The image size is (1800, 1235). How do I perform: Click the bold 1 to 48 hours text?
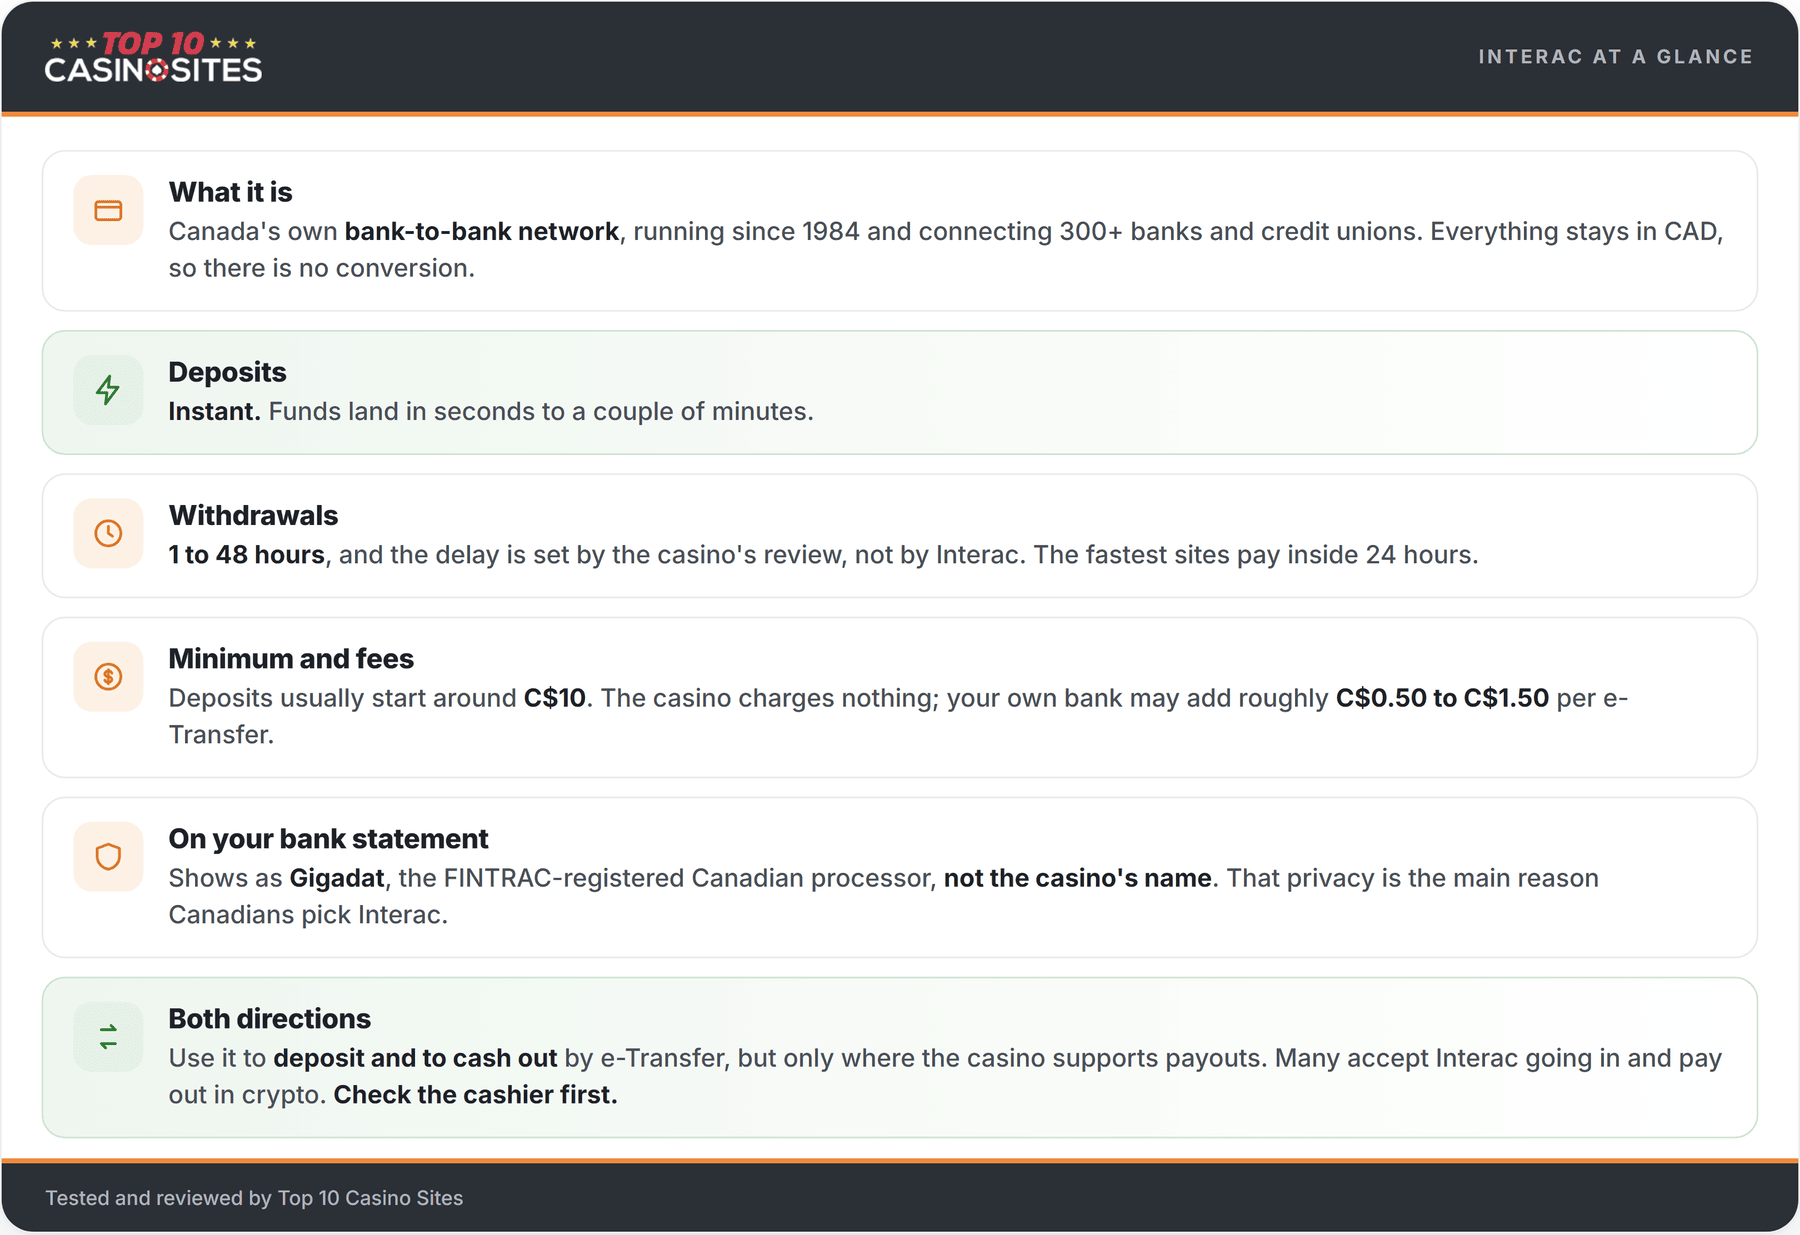click(x=247, y=555)
